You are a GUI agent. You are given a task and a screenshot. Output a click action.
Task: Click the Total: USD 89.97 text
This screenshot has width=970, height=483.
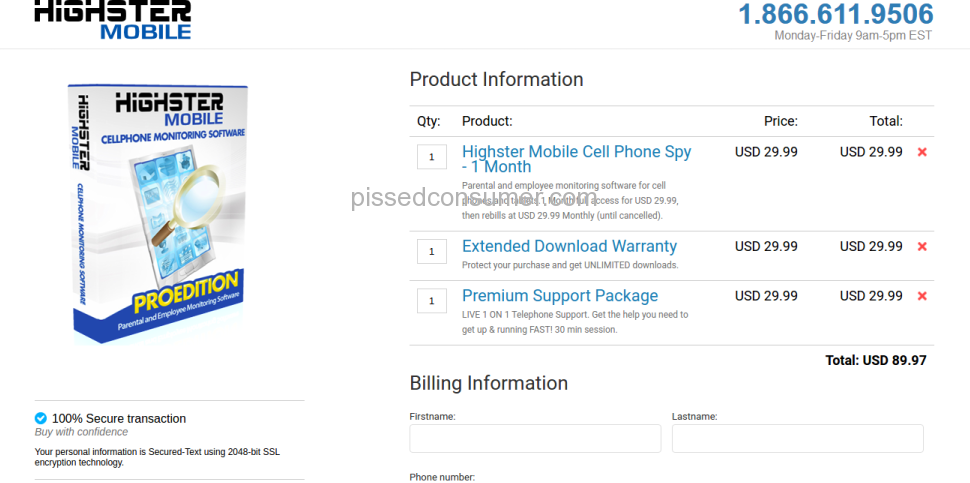[876, 360]
